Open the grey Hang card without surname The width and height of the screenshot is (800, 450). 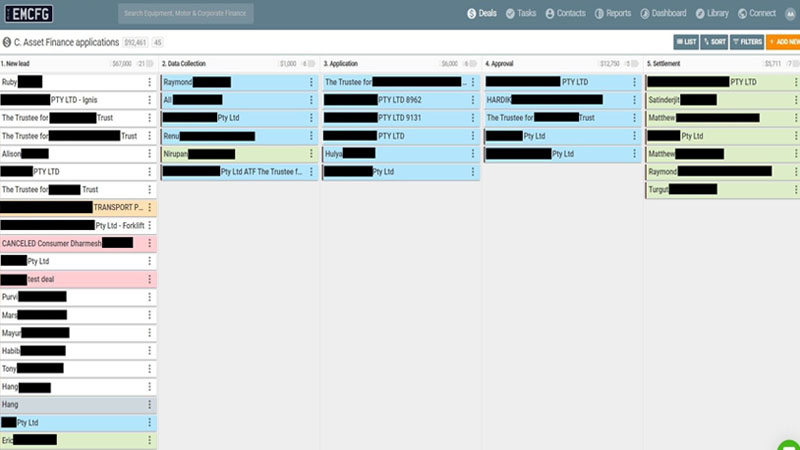(x=78, y=405)
